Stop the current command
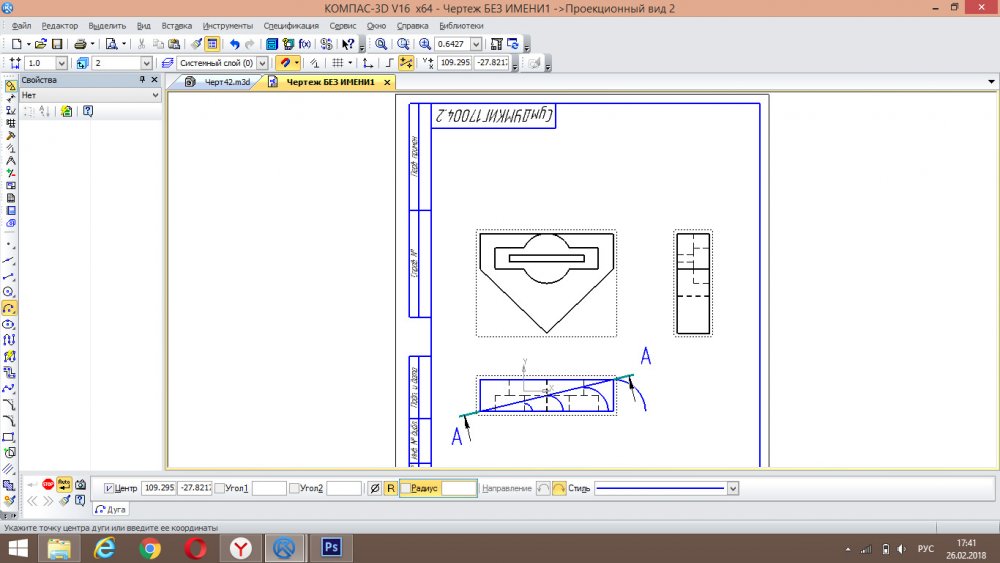The height and width of the screenshot is (563, 1000). point(48,485)
